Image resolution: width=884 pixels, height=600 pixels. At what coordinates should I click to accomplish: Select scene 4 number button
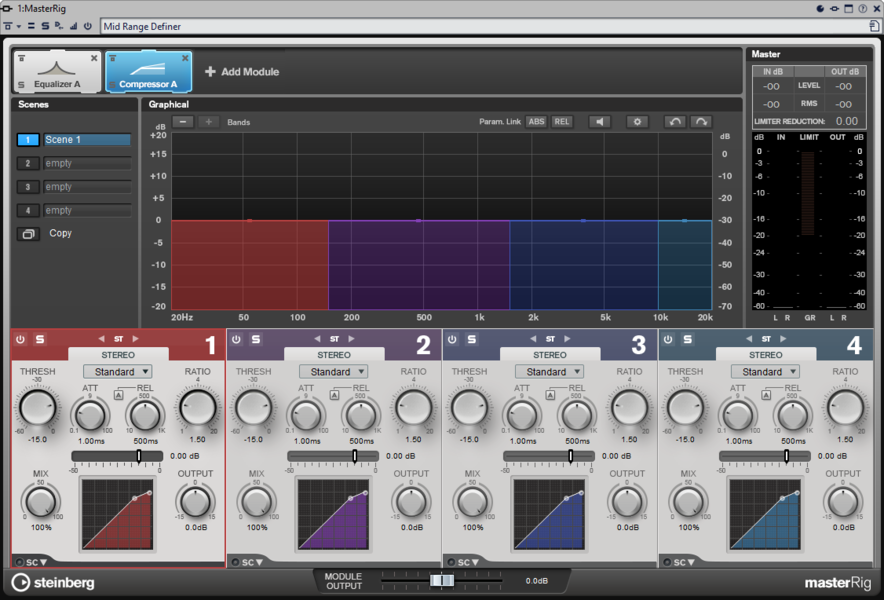click(x=28, y=210)
